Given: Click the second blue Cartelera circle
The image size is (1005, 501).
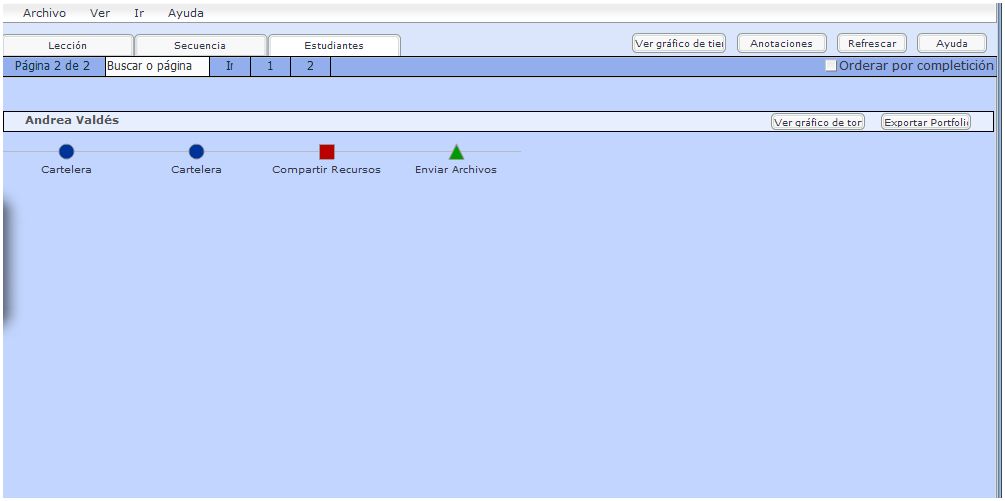Looking at the screenshot, I should pos(196,152).
